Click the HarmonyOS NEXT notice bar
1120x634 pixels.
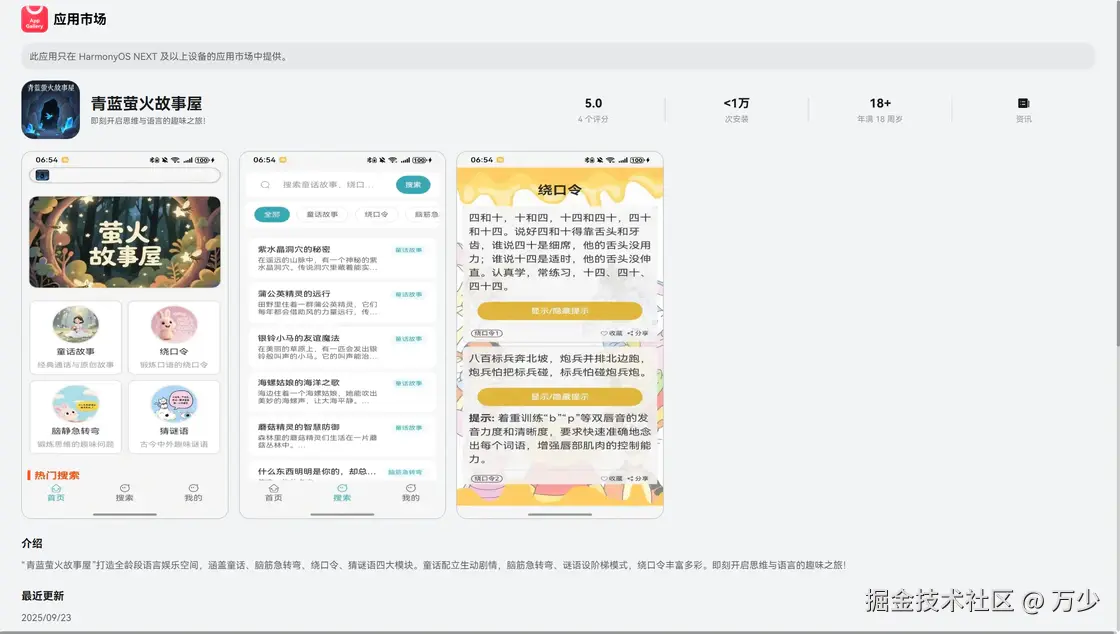(x=558, y=56)
